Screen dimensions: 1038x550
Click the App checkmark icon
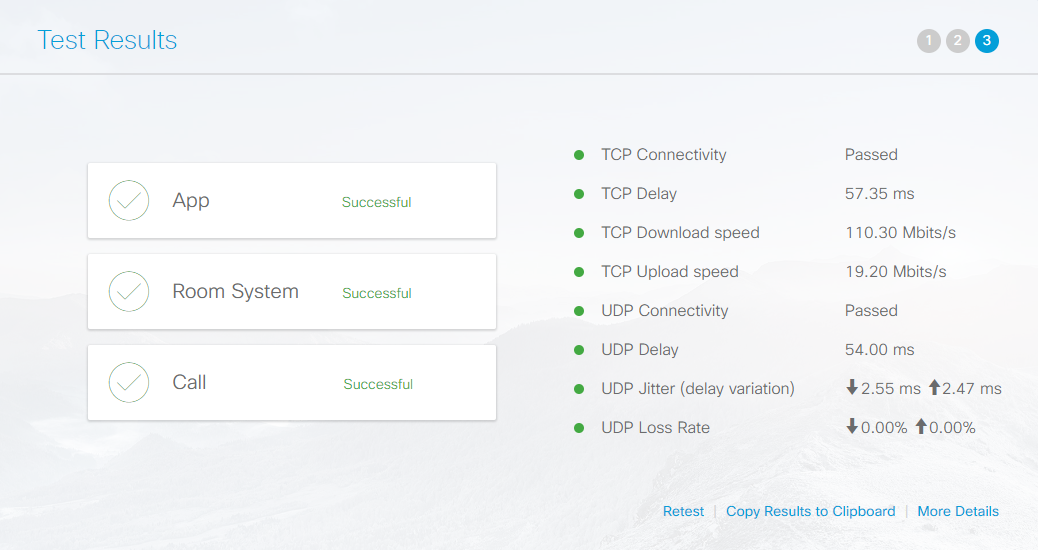(129, 201)
